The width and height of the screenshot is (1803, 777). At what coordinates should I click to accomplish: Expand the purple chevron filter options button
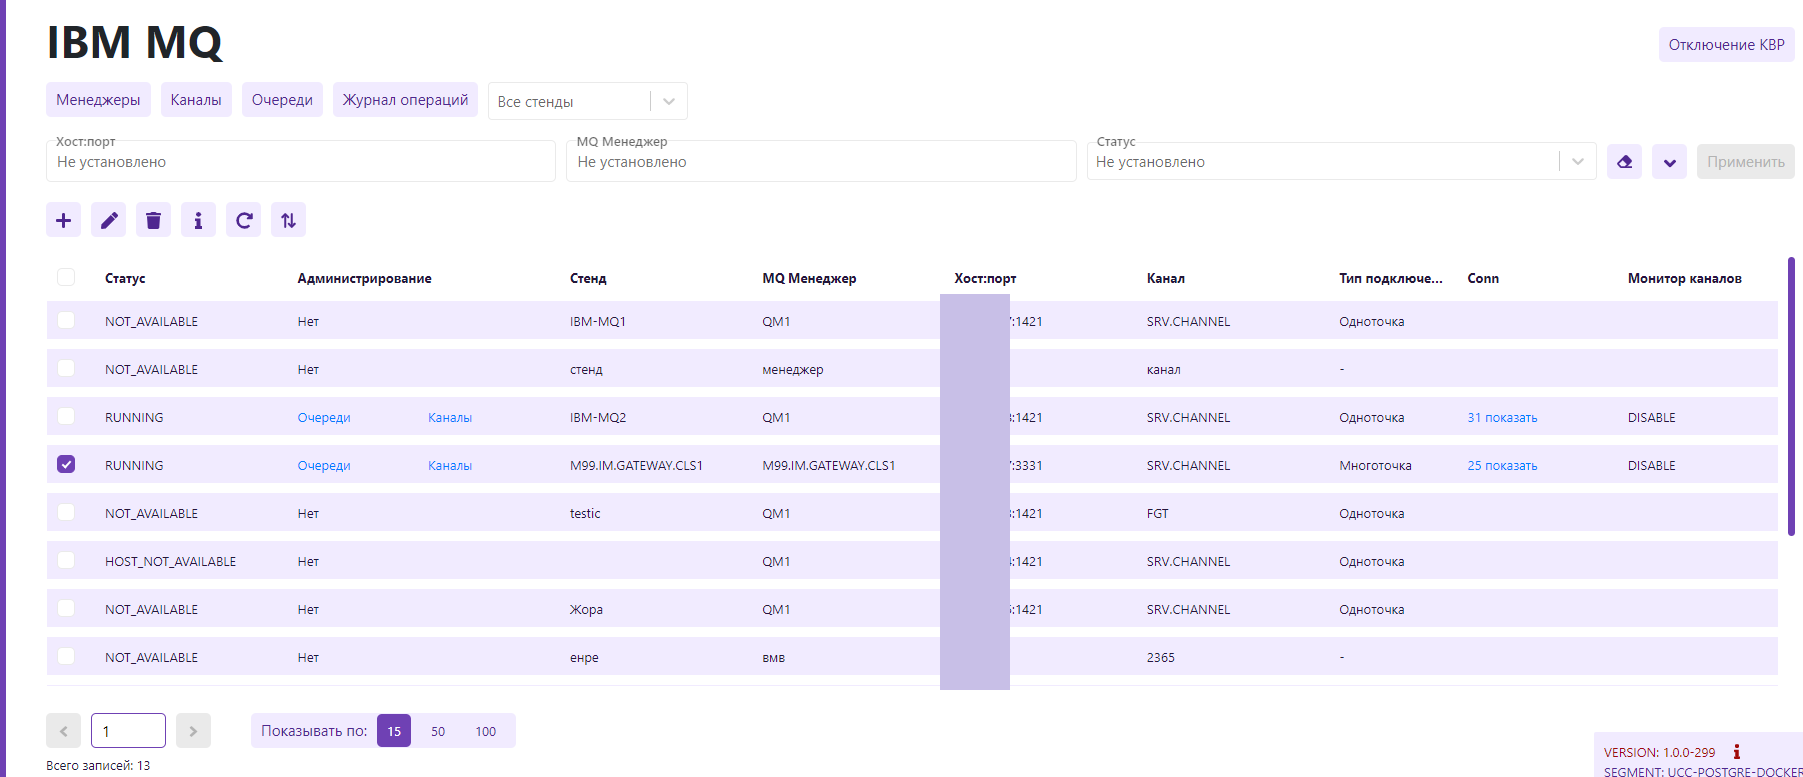(1669, 162)
